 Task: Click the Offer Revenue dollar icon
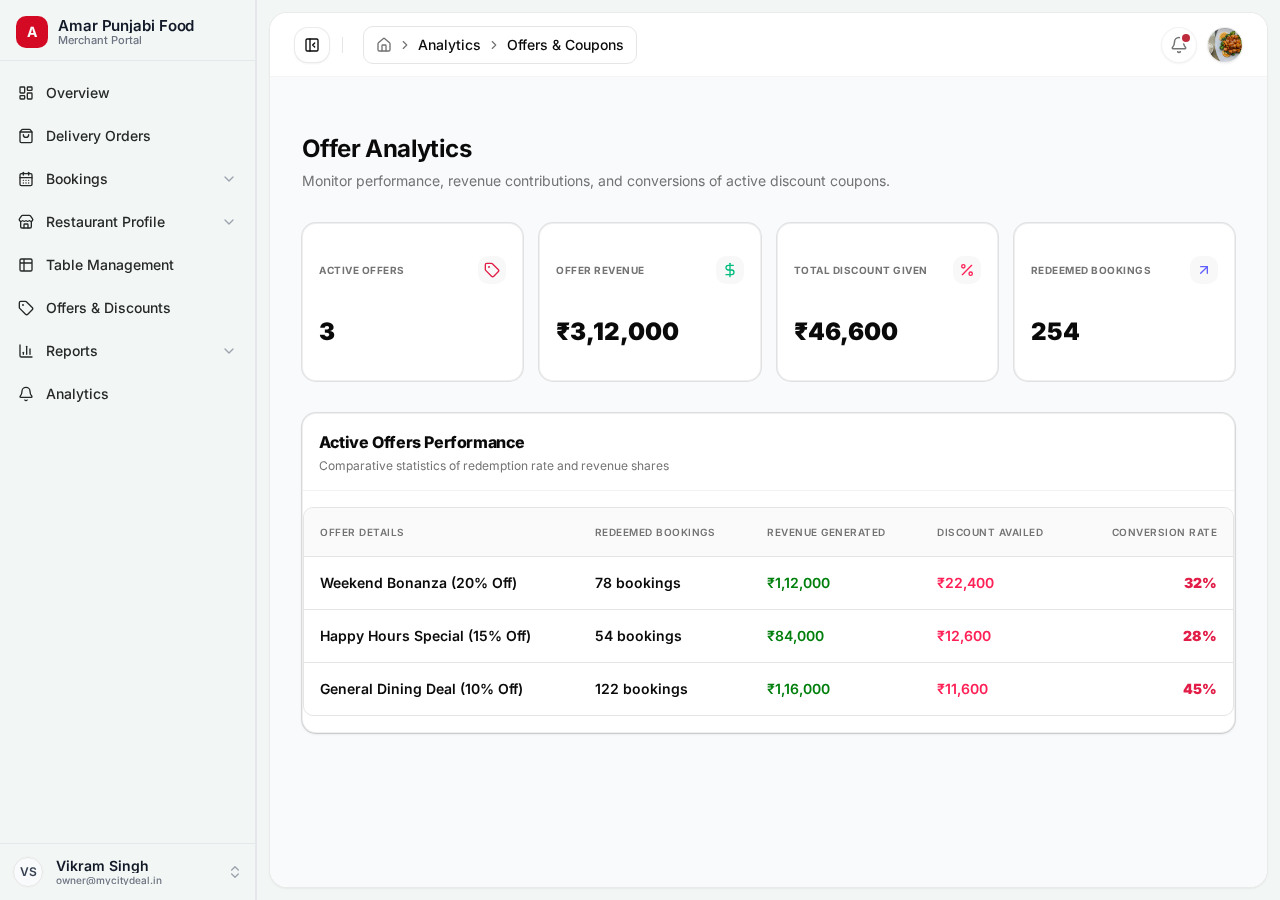[730, 270]
